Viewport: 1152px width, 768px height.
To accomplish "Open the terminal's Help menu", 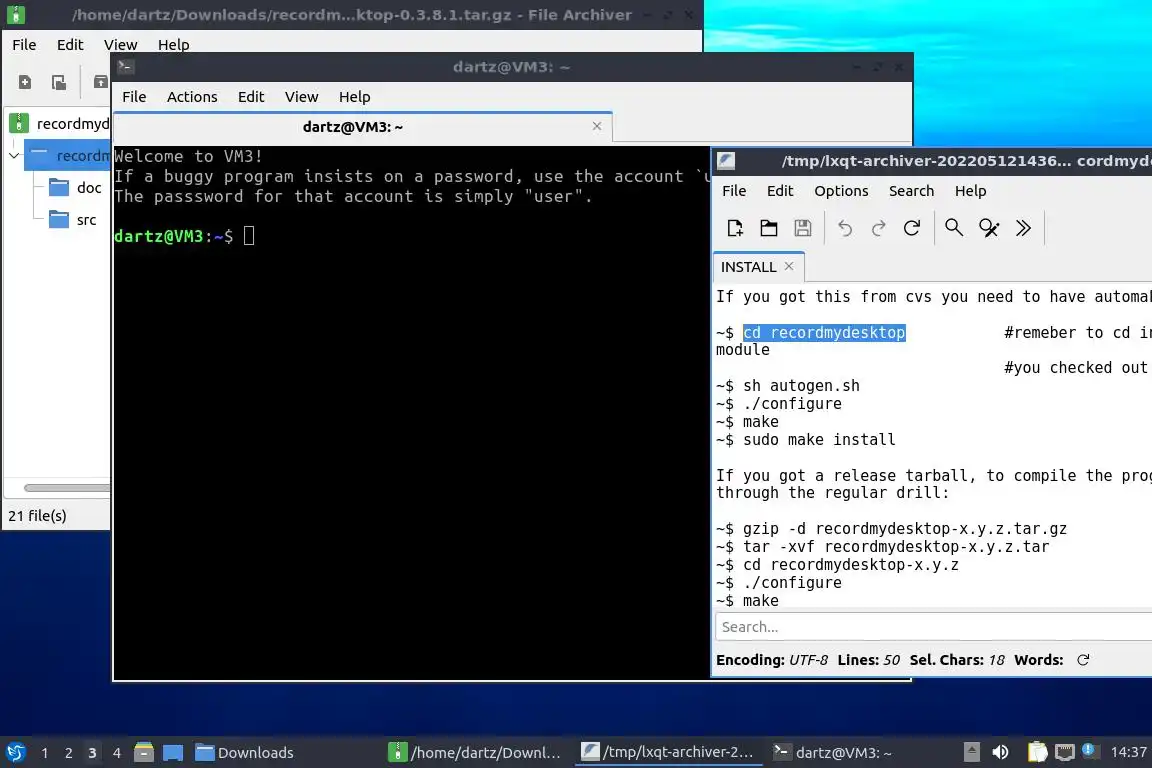I will point(354,97).
